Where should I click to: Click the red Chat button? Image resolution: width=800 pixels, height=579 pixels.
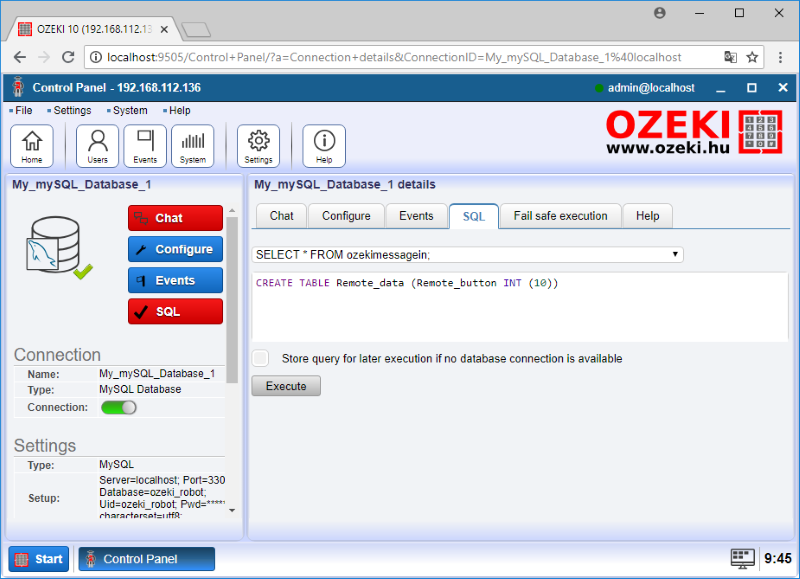coord(175,218)
